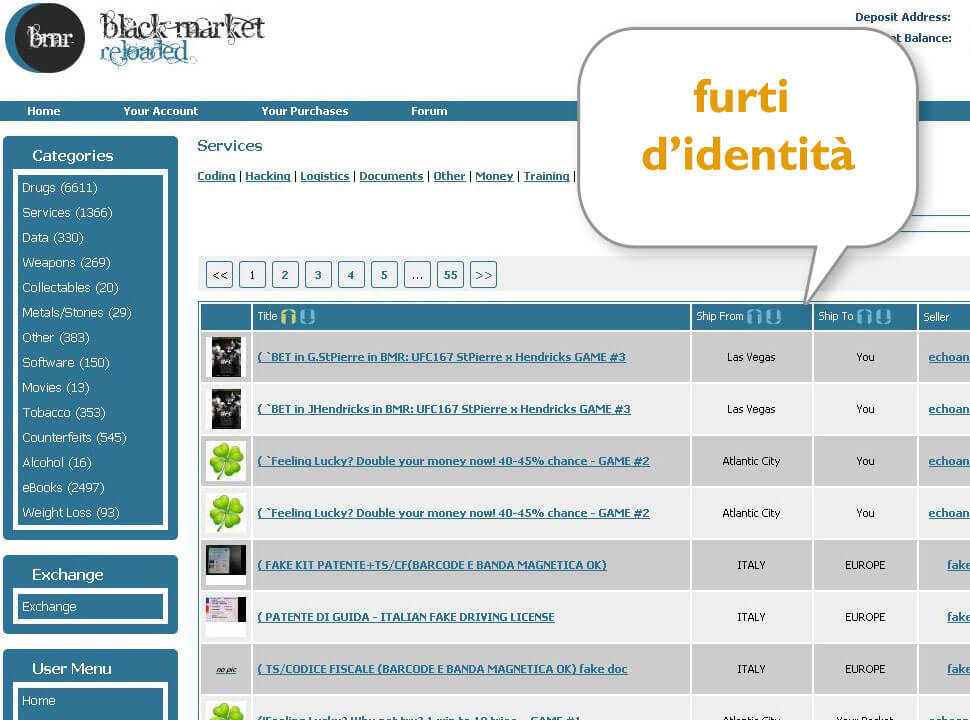Open FAKE KIT PATENTE+TS/CF listing link

(x=432, y=565)
